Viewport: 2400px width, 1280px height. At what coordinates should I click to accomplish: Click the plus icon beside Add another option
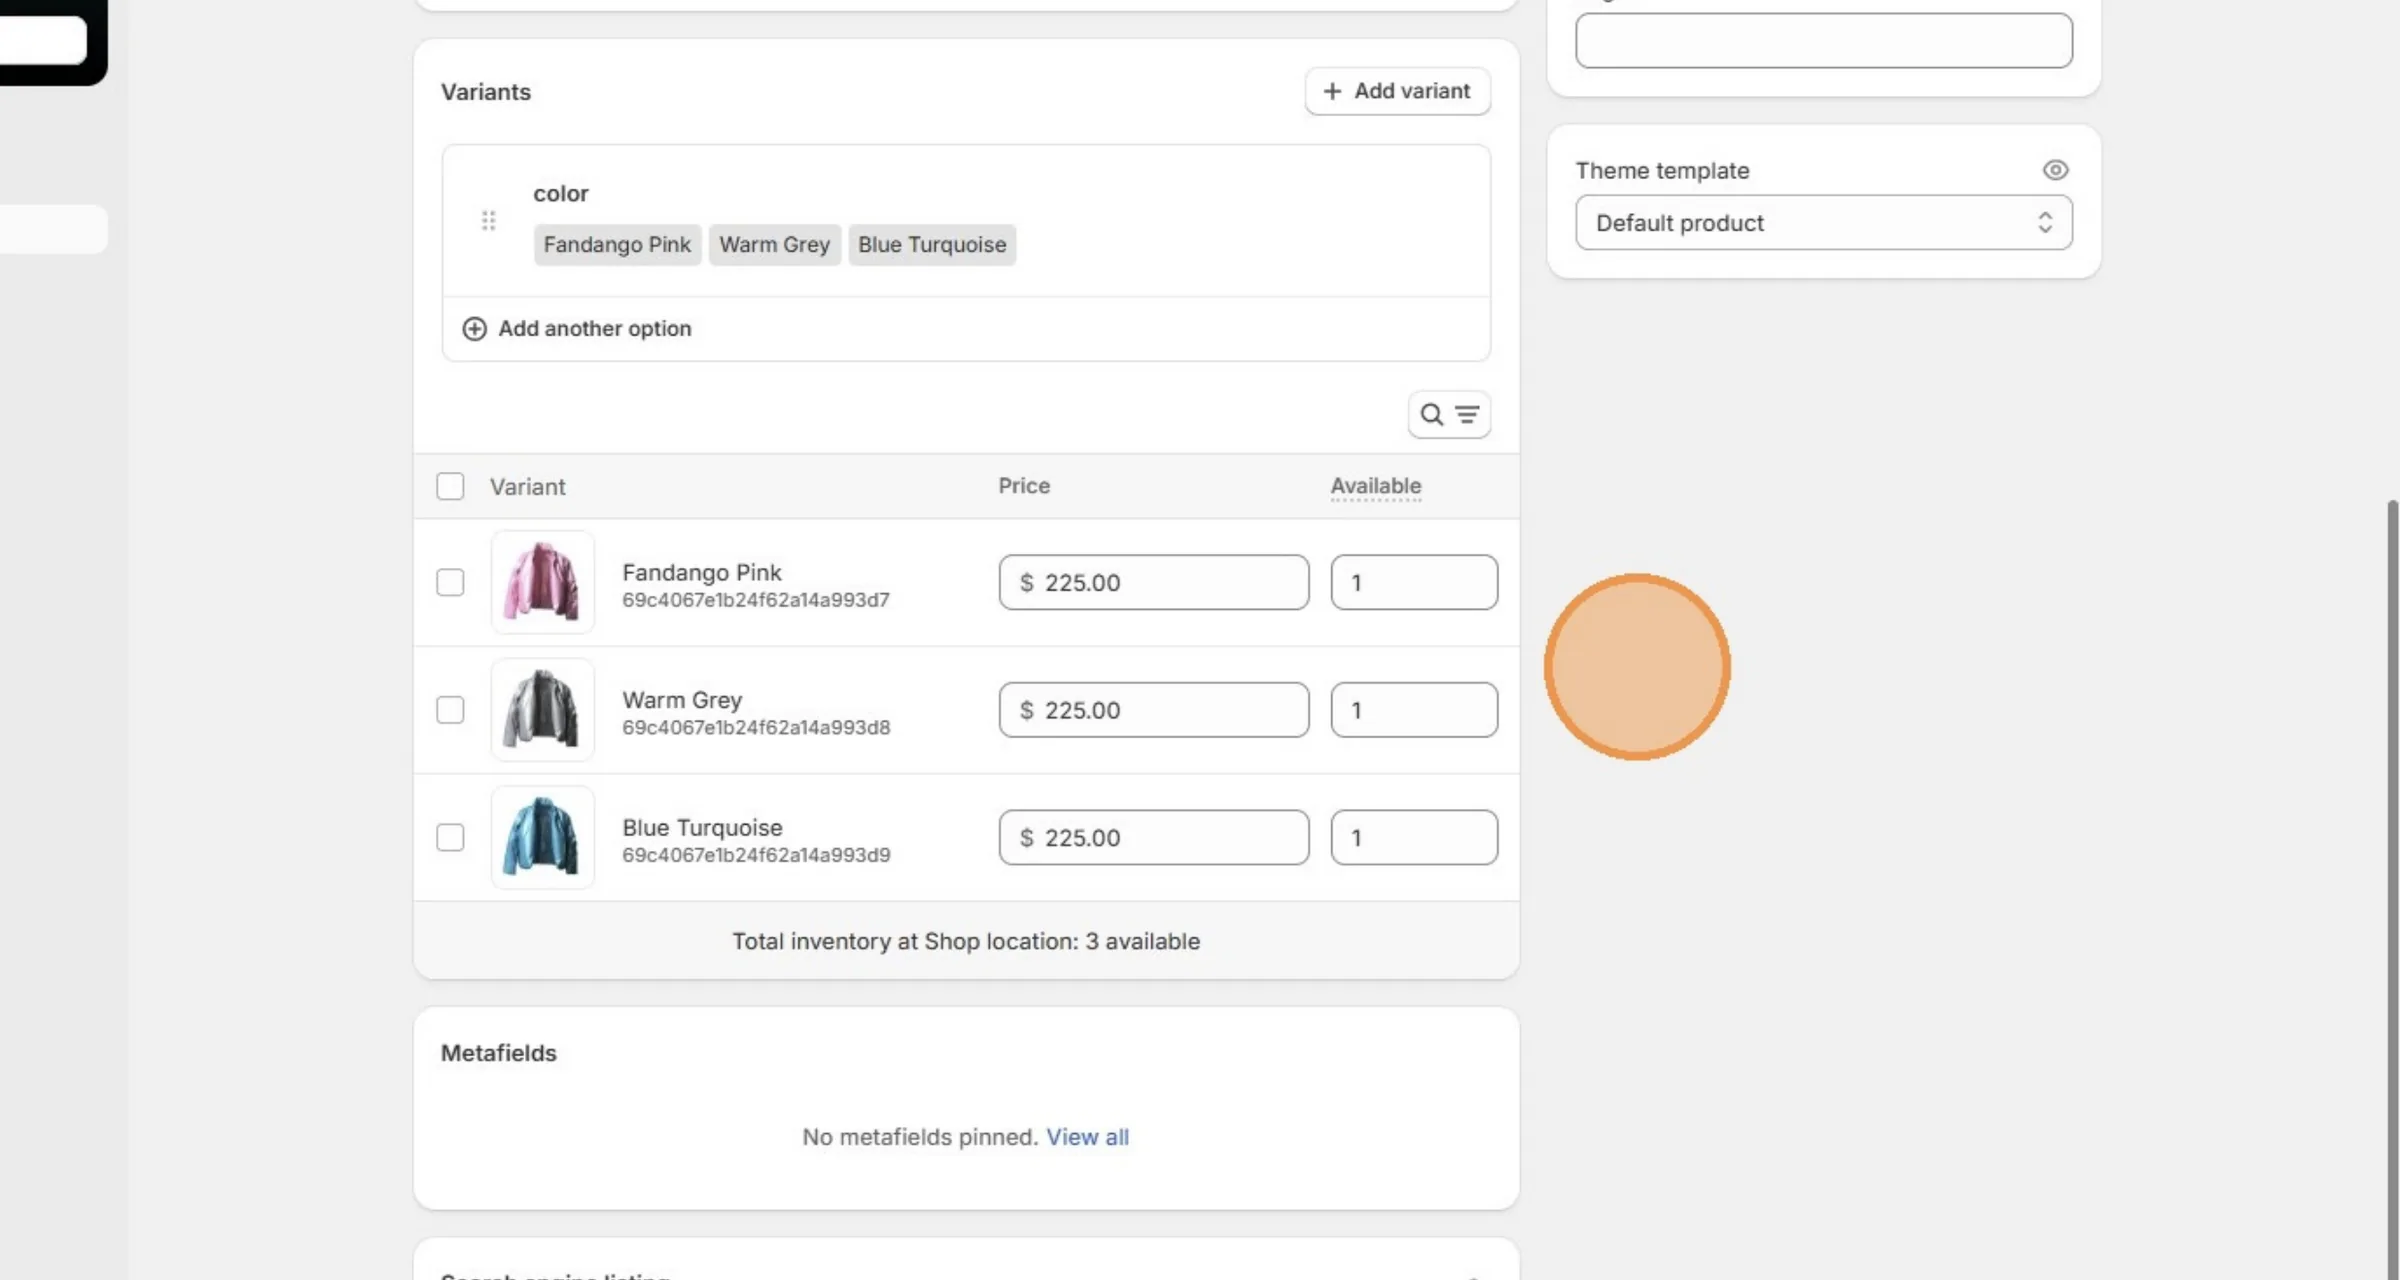point(474,328)
